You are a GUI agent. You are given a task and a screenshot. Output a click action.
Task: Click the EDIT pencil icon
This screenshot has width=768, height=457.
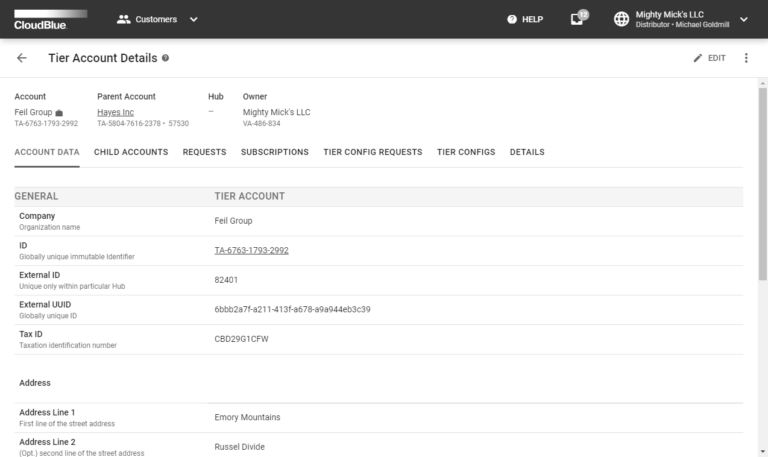pyautogui.click(x=697, y=58)
